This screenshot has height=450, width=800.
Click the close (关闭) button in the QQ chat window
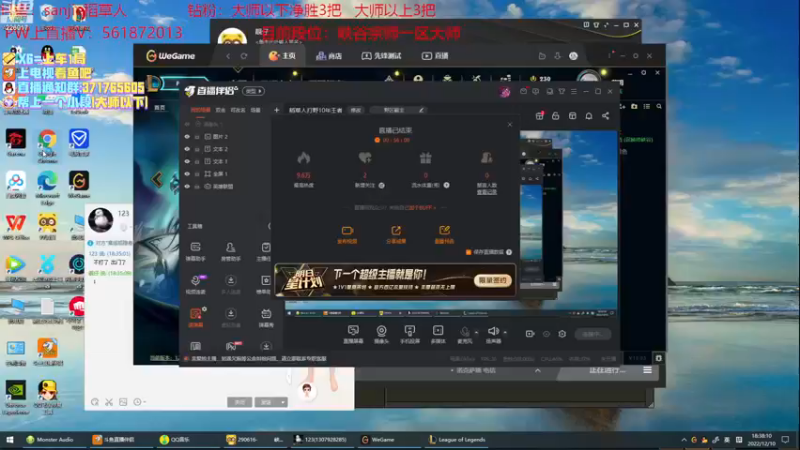239,403
